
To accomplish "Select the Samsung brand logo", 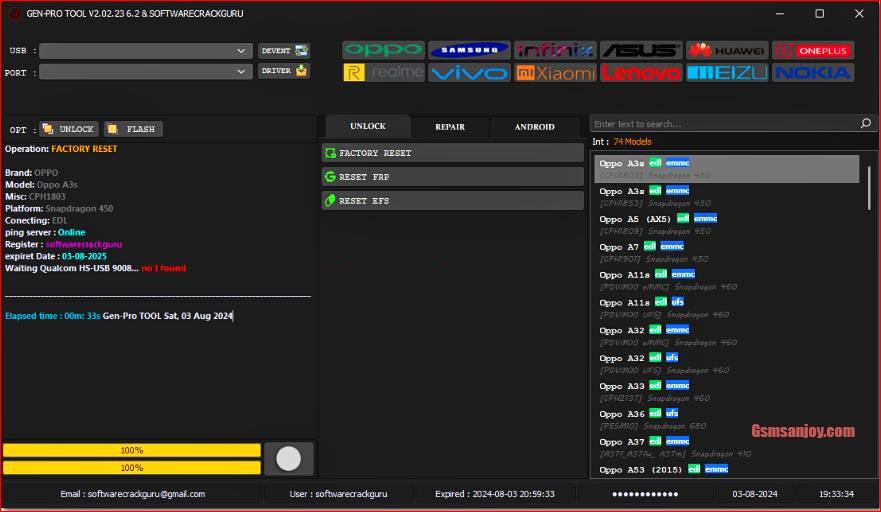I will pos(469,51).
